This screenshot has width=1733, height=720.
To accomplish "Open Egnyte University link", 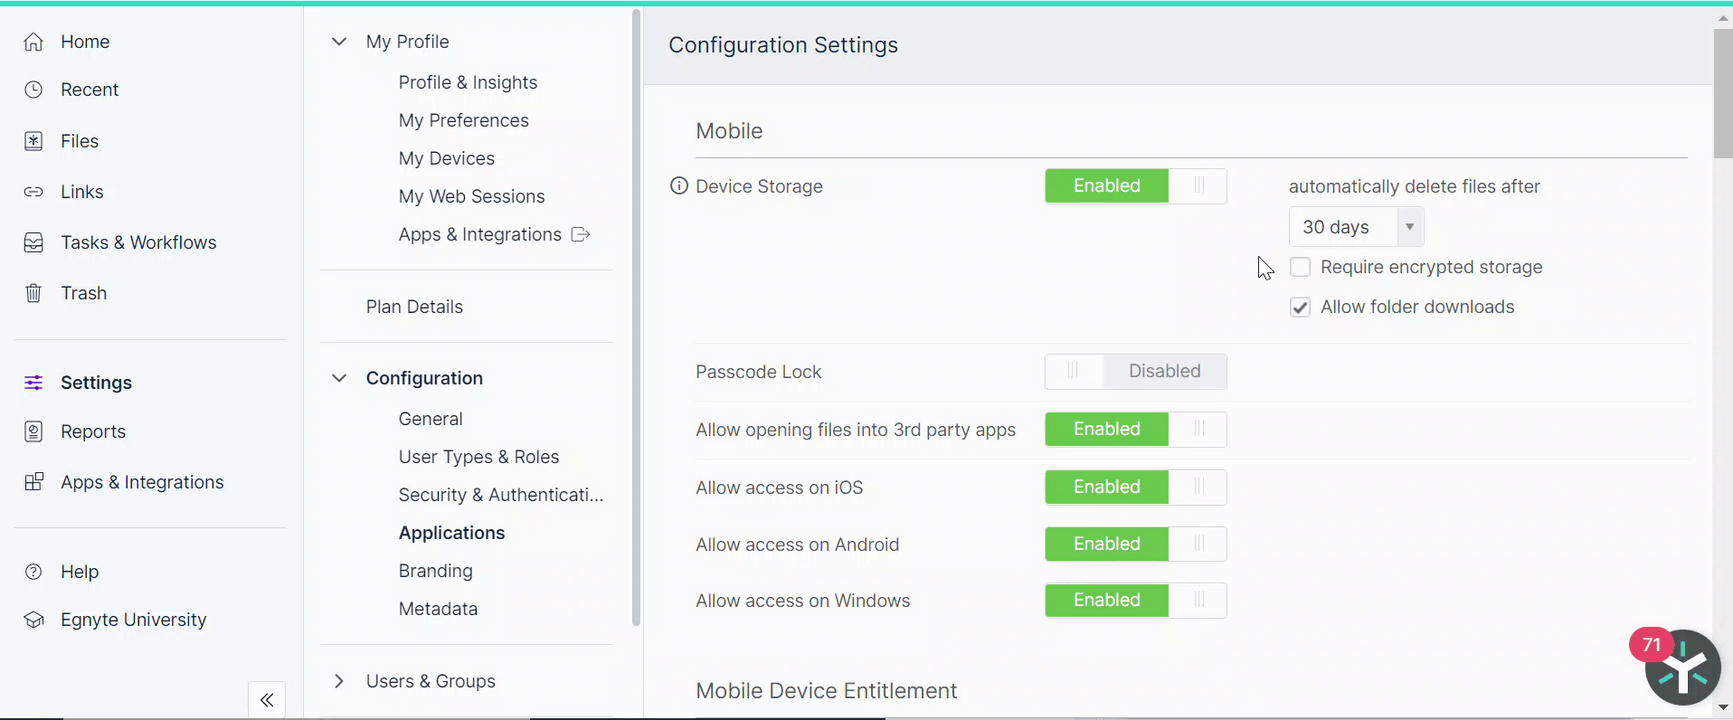I will pos(134,620).
